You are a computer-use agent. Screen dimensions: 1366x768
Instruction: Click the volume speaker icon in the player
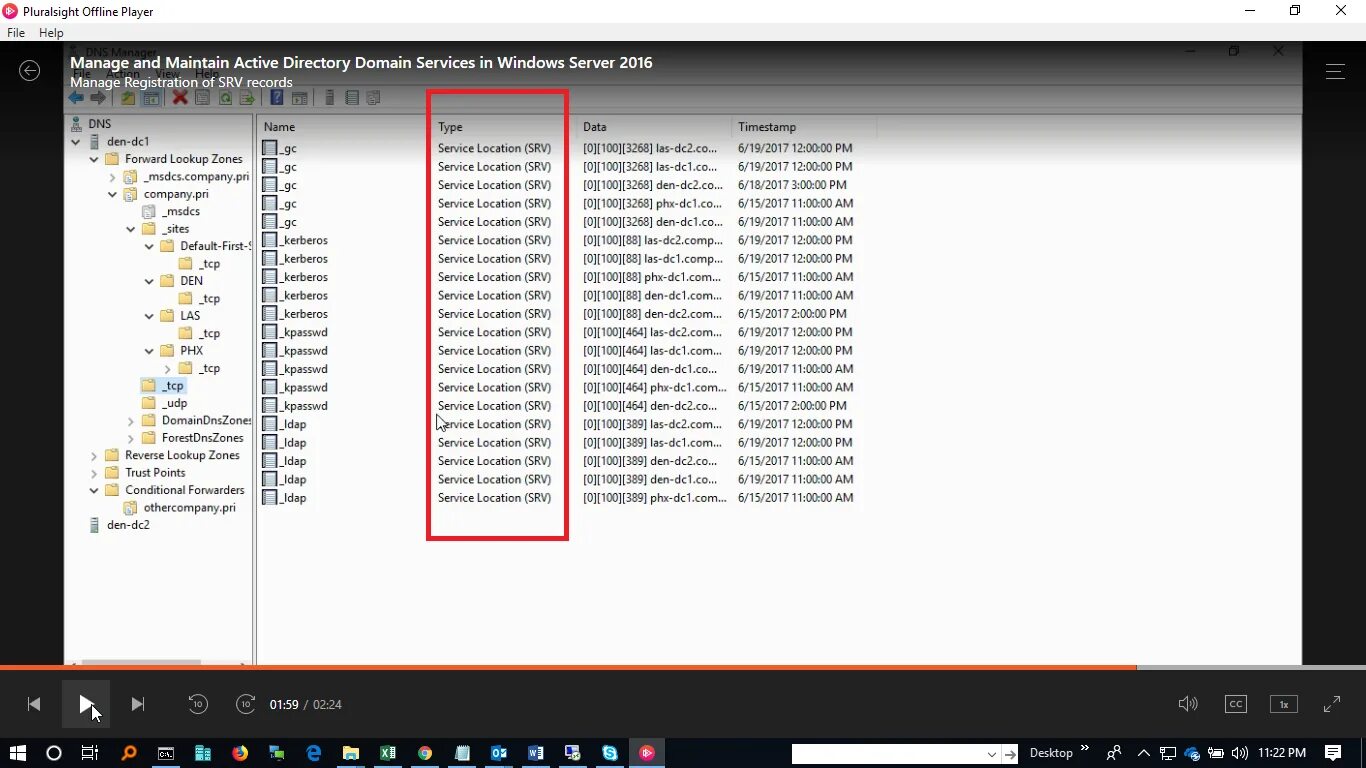point(1188,704)
